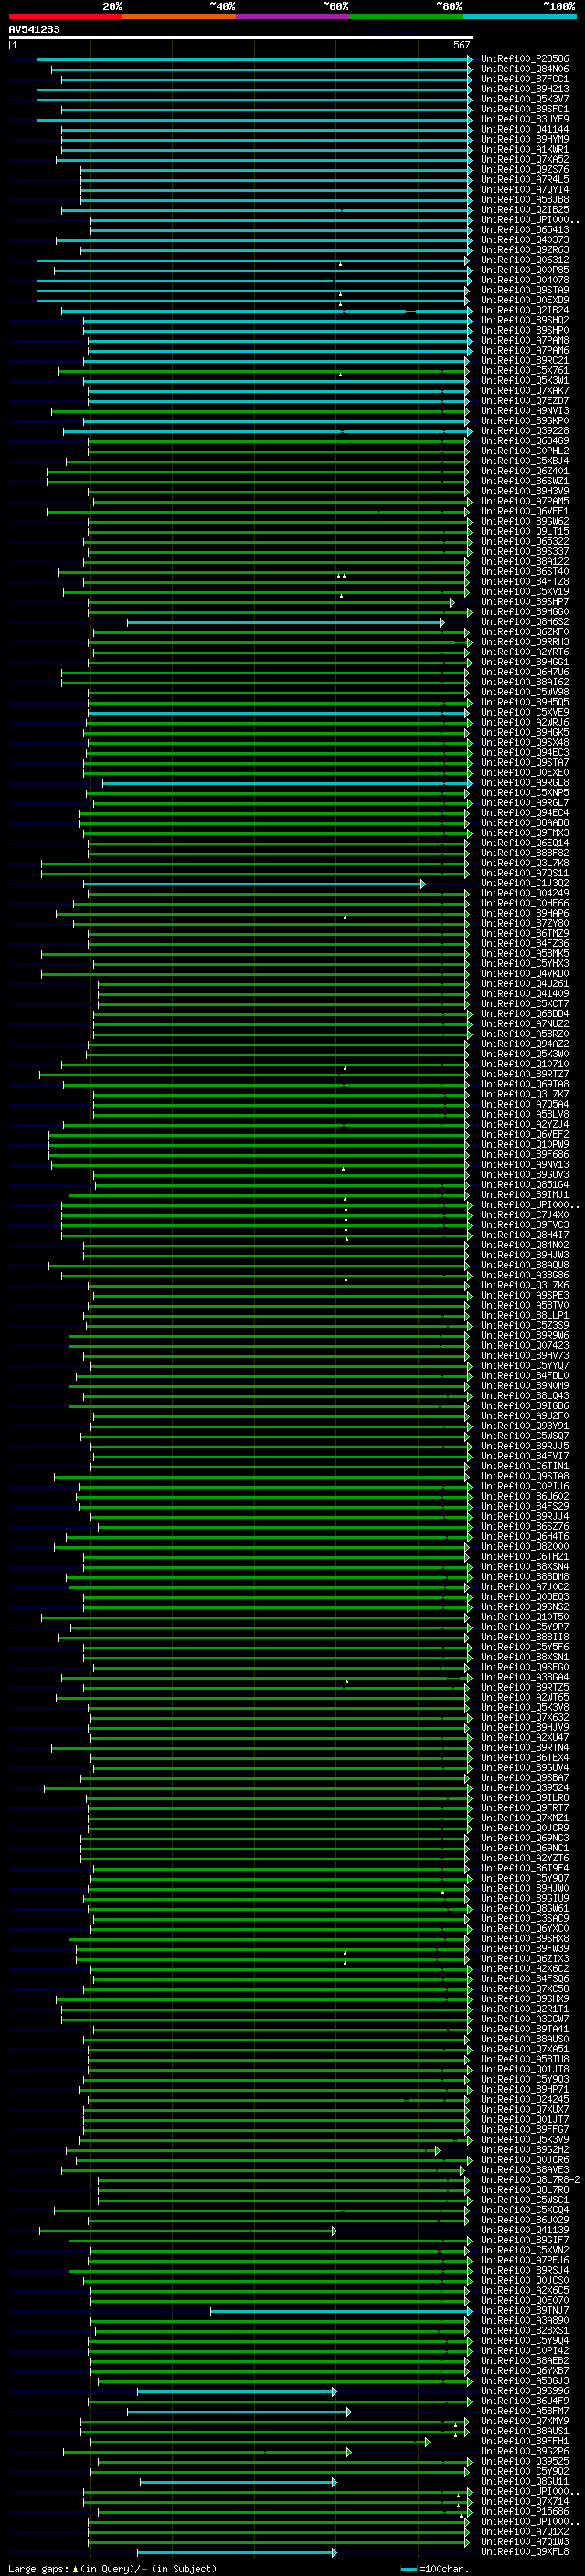Viewport: 585px width, 2576px height.
Task: Open hit UniRef100_Q5K3V7
Action: [x=524, y=99]
